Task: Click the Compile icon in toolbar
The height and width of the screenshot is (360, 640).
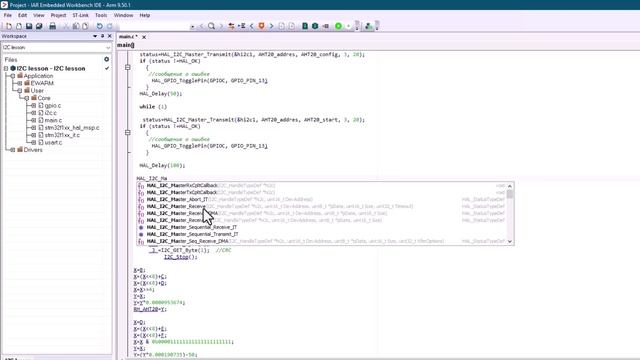Action: click(305, 26)
